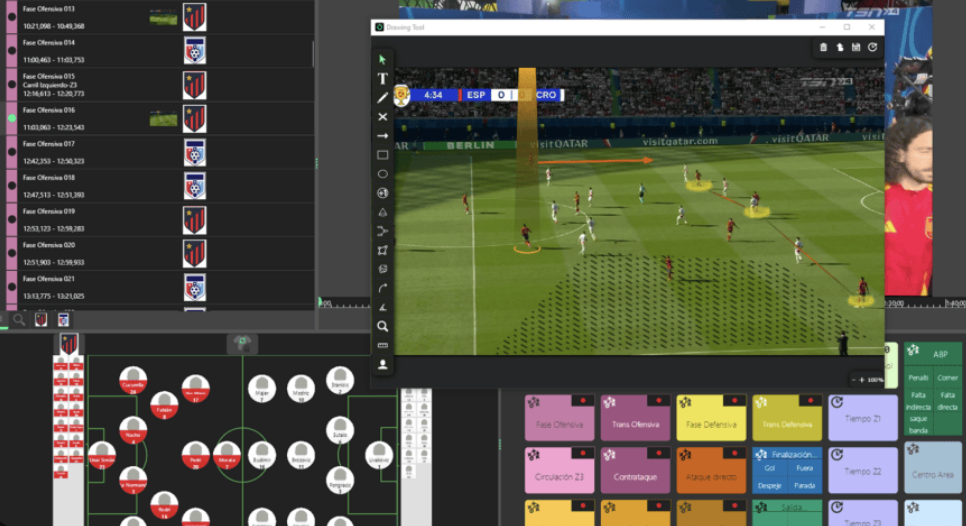Click the search magnifier below the clip list
Screen dimensions: 966x526
19,320
